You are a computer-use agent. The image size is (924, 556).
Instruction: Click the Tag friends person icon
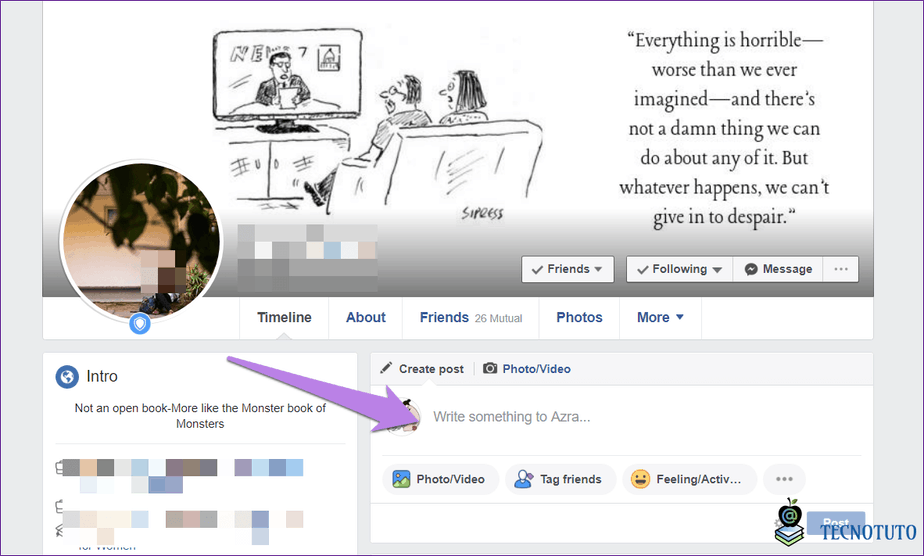tap(523, 479)
